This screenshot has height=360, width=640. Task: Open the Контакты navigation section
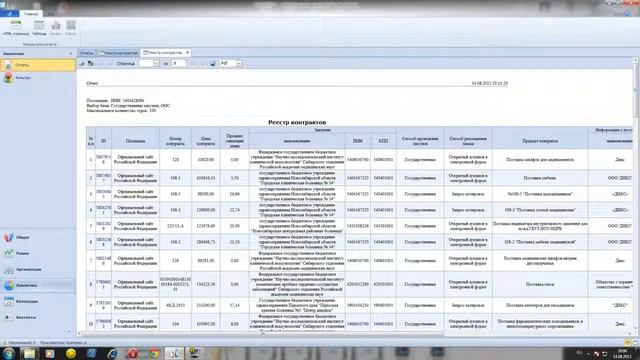click(x=38, y=317)
